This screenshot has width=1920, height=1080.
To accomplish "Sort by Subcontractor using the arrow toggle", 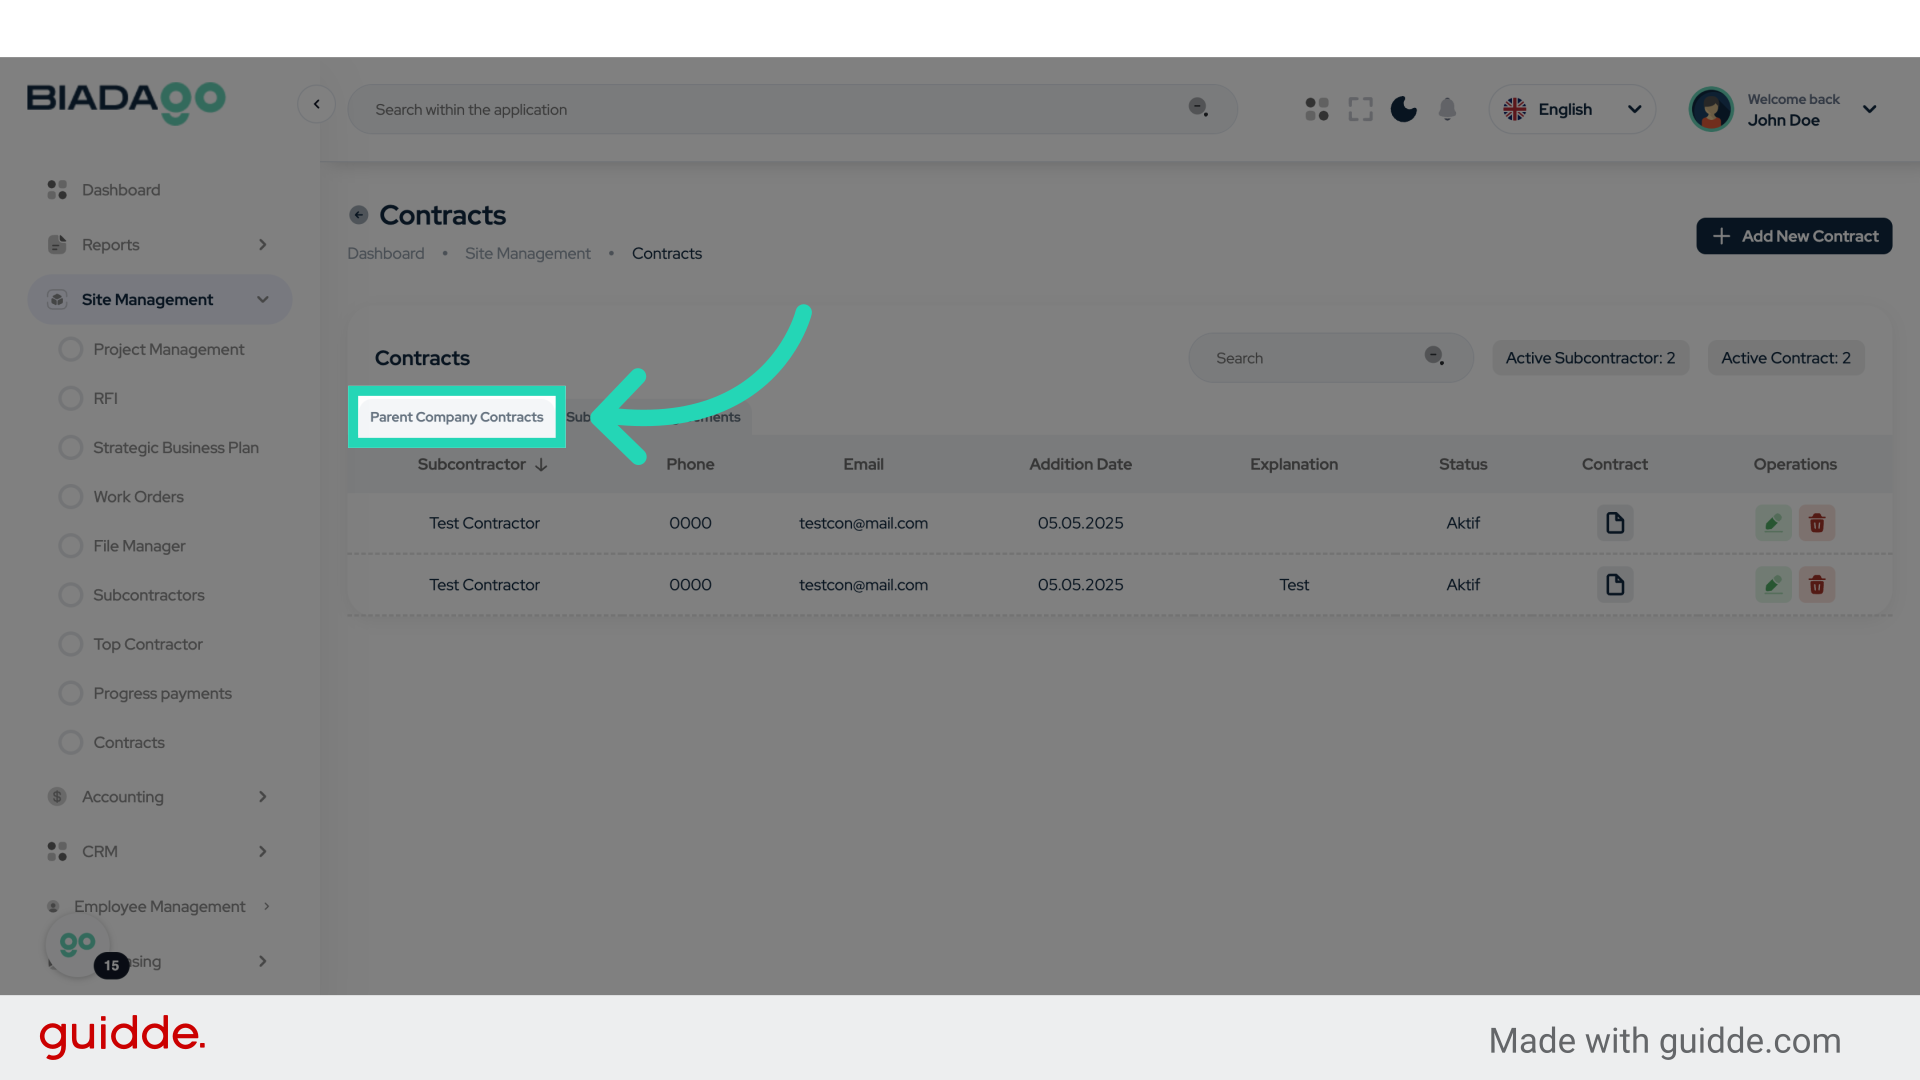I will click(x=541, y=464).
